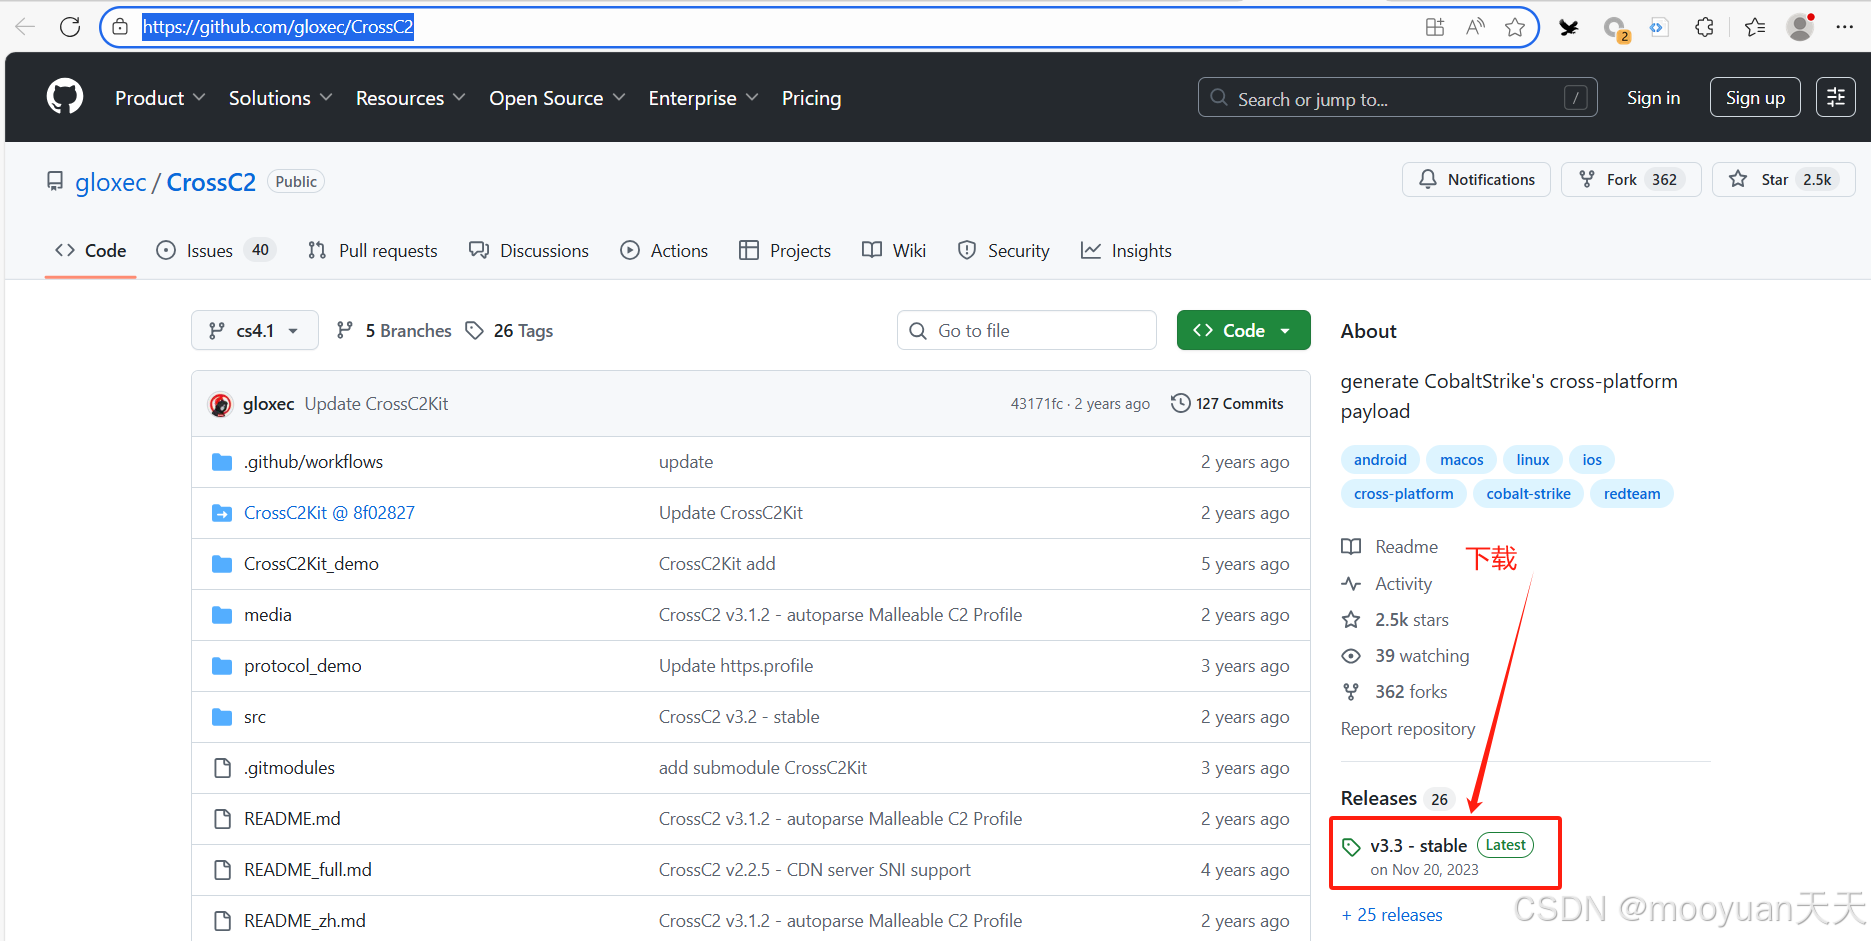
Task: Open the green Code dropdown button
Action: (1243, 330)
